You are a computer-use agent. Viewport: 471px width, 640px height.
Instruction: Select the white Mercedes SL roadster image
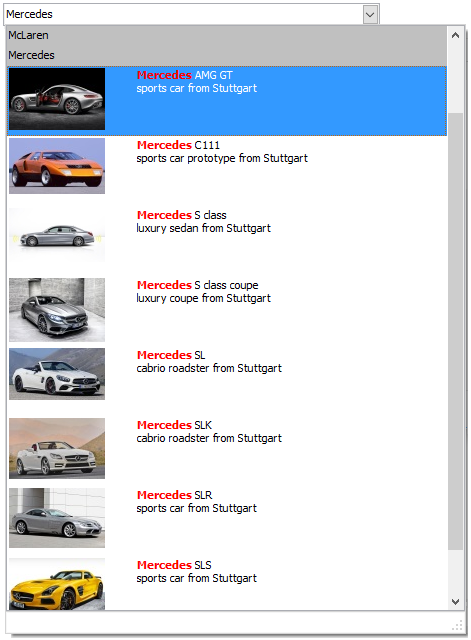tap(57, 374)
